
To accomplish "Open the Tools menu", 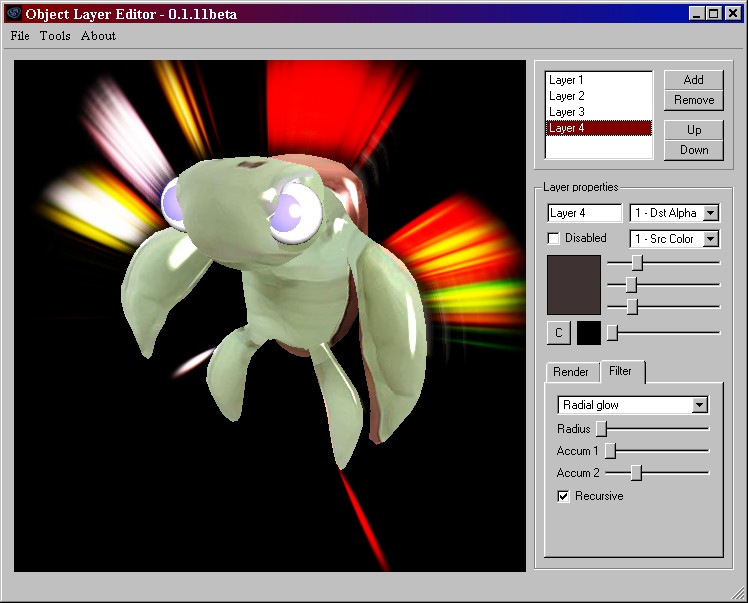I will click(55, 36).
